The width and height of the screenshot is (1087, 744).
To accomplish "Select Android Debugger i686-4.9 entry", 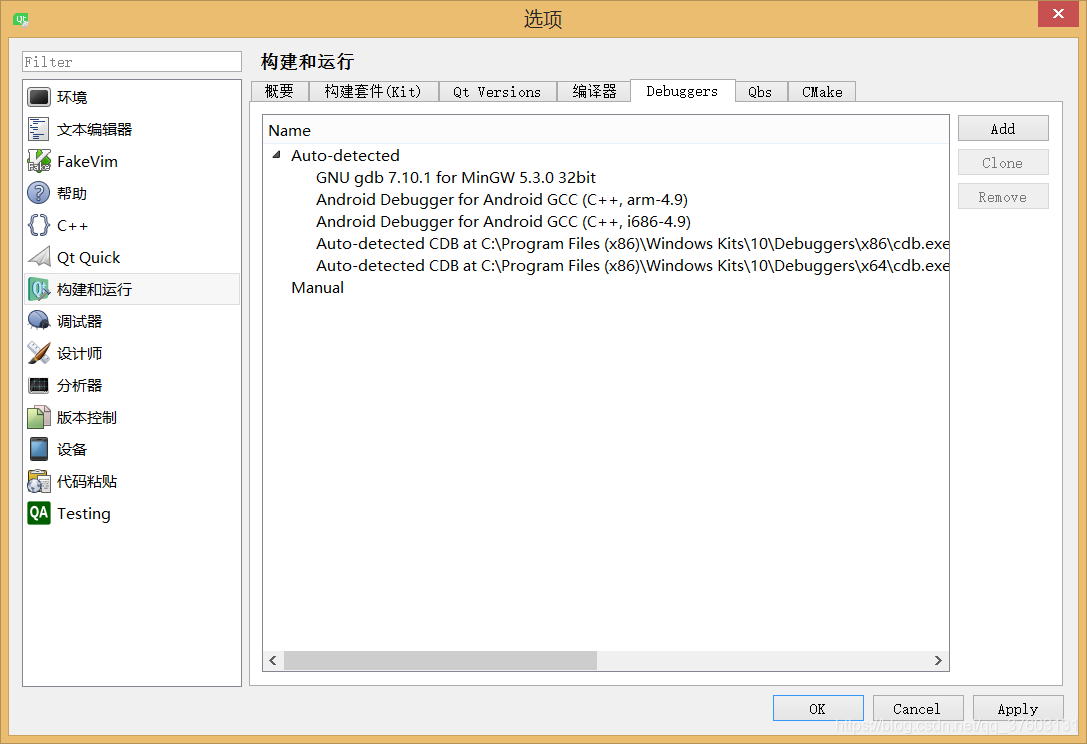I will pos(503,222).
